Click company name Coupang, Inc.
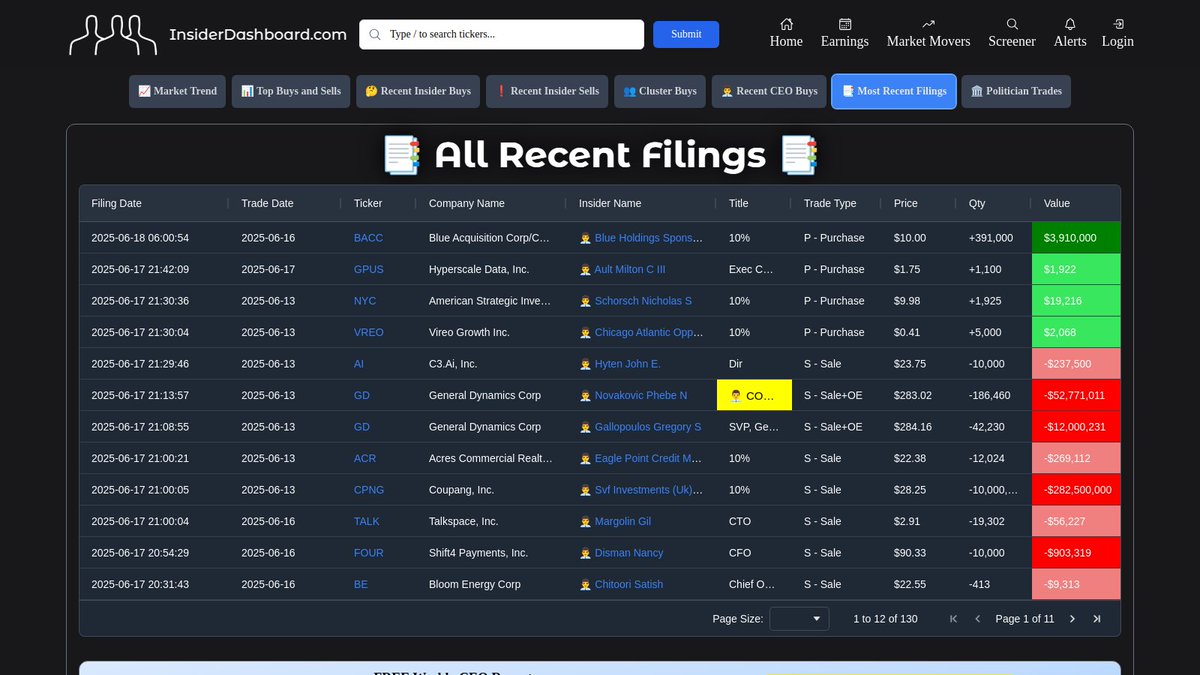The width and height of the screenshot is (1200, 675). click(461, 490)
